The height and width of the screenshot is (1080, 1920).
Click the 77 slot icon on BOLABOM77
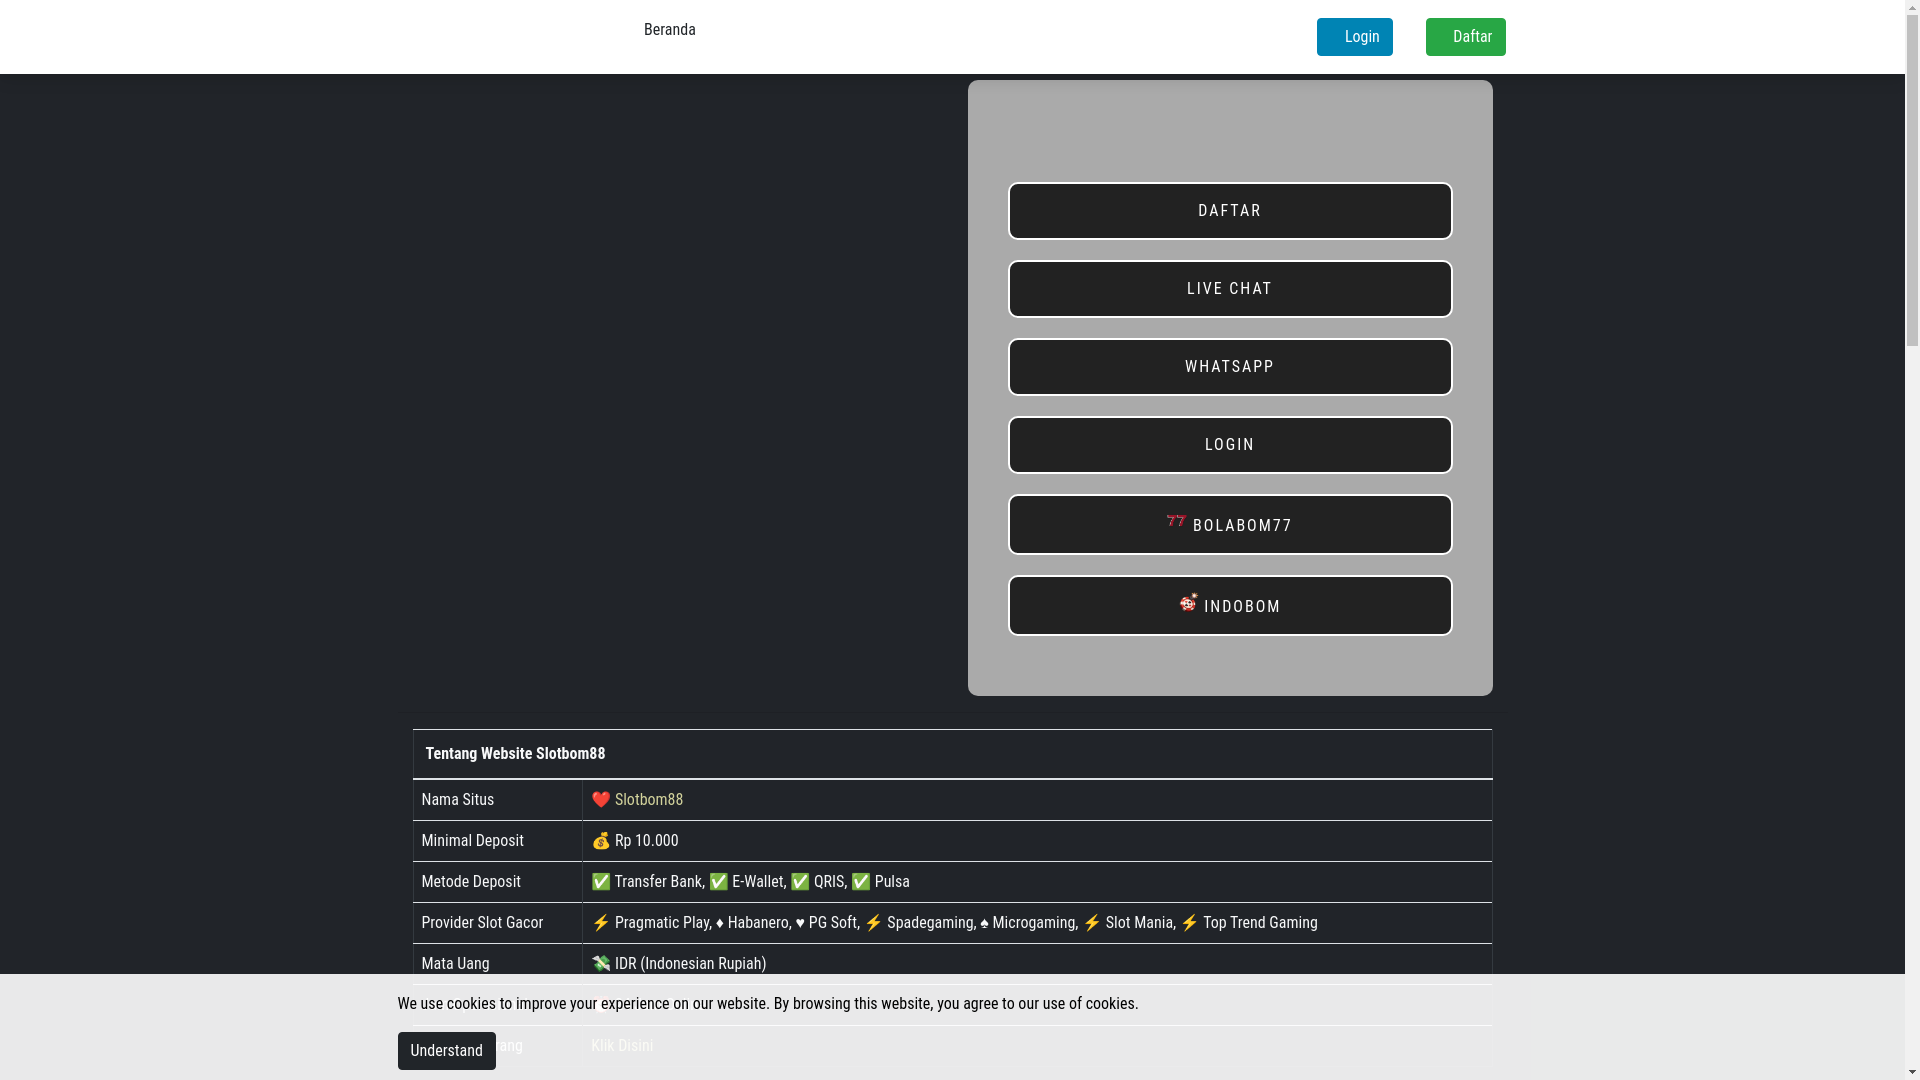click(1176, 521)
